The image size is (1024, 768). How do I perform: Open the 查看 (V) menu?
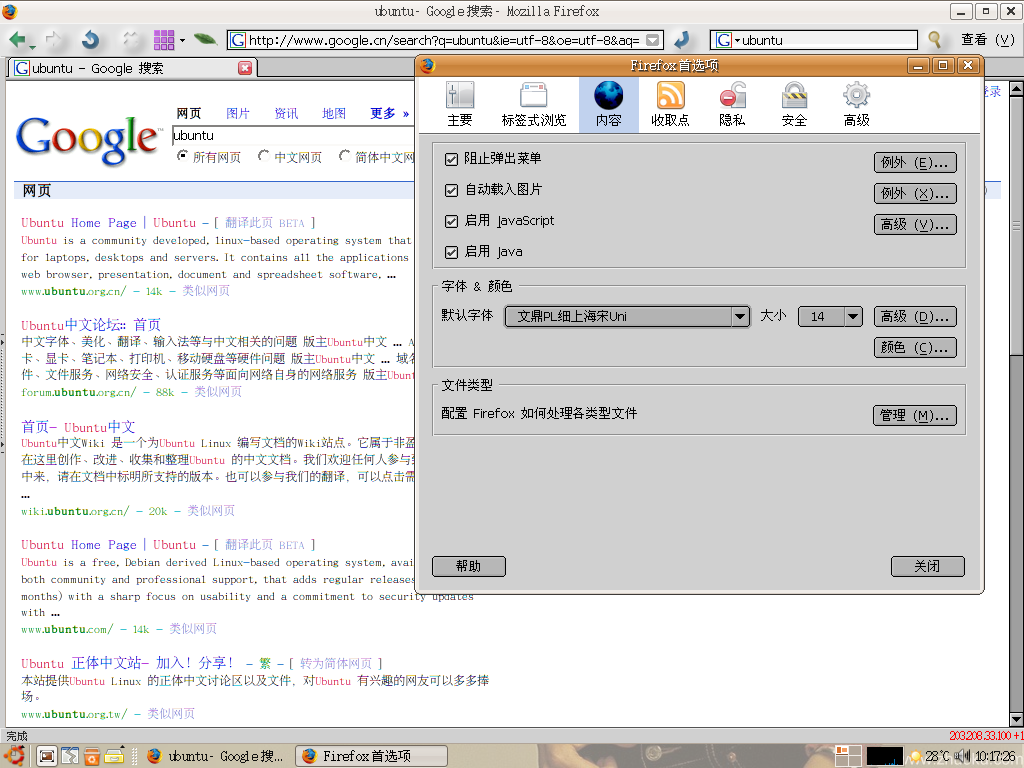click(987, 40)
